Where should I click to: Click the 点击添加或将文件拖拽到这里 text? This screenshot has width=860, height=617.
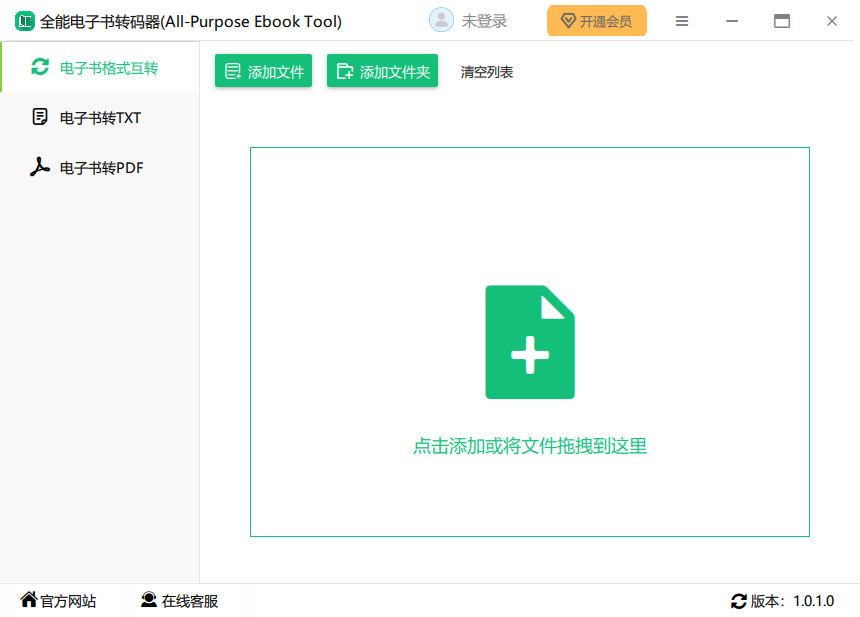(x=530, y=446)
